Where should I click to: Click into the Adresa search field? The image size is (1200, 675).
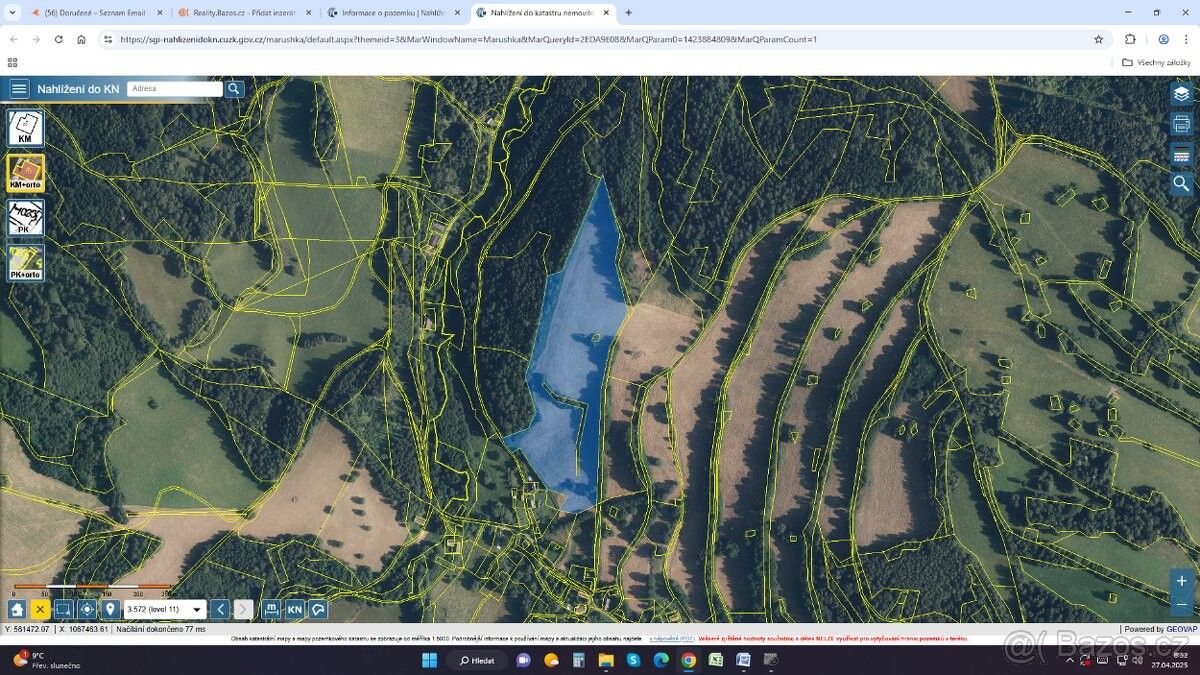click(174, 89)
